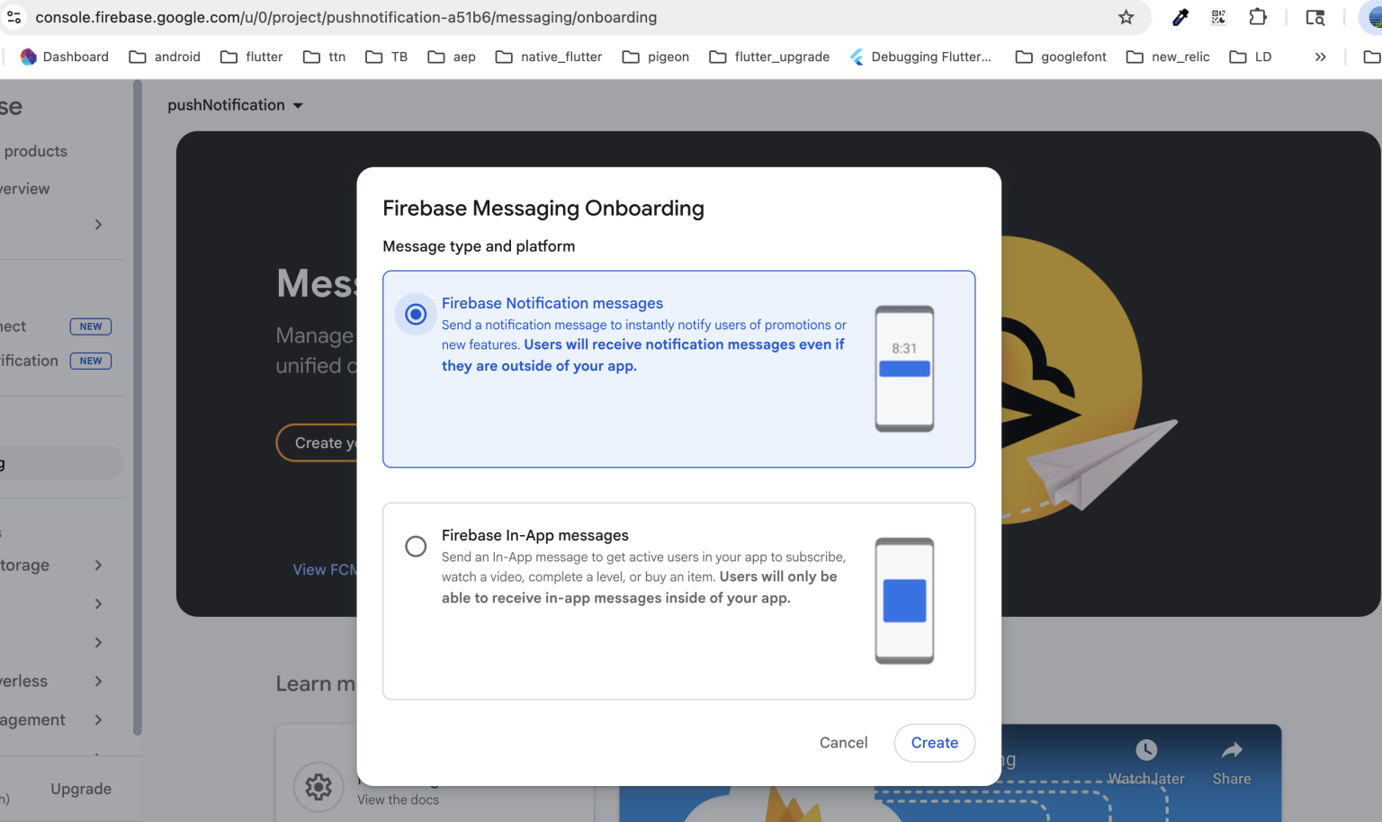Open the pushNotification project dropdown

pyautogui.click(x=235, y=105)
